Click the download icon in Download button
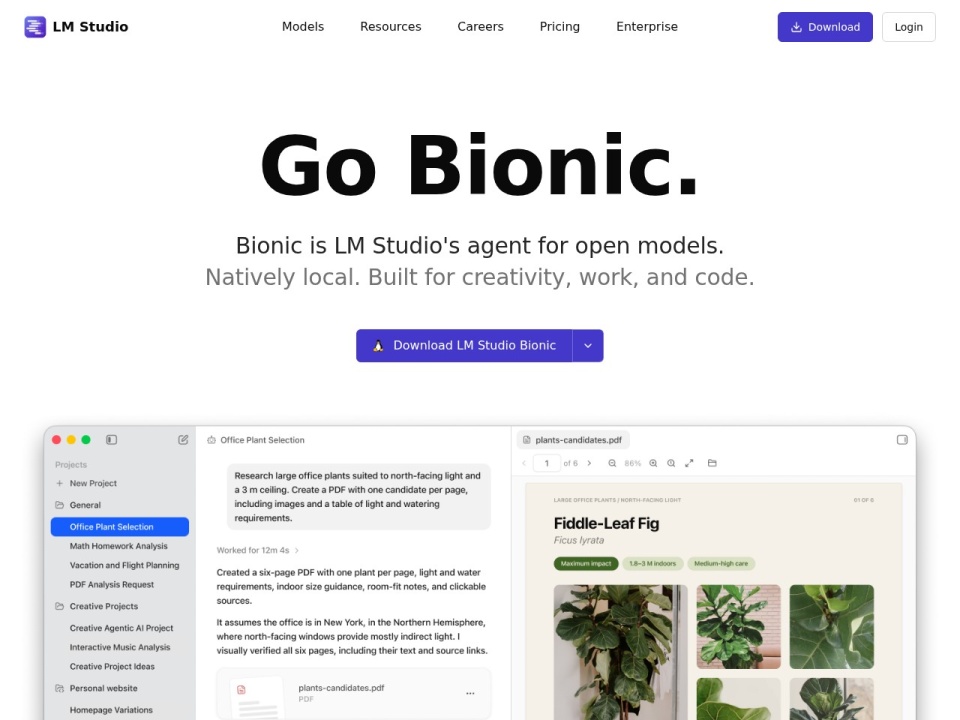The width and height of the screenshot is (960, 720). (796, 27)
